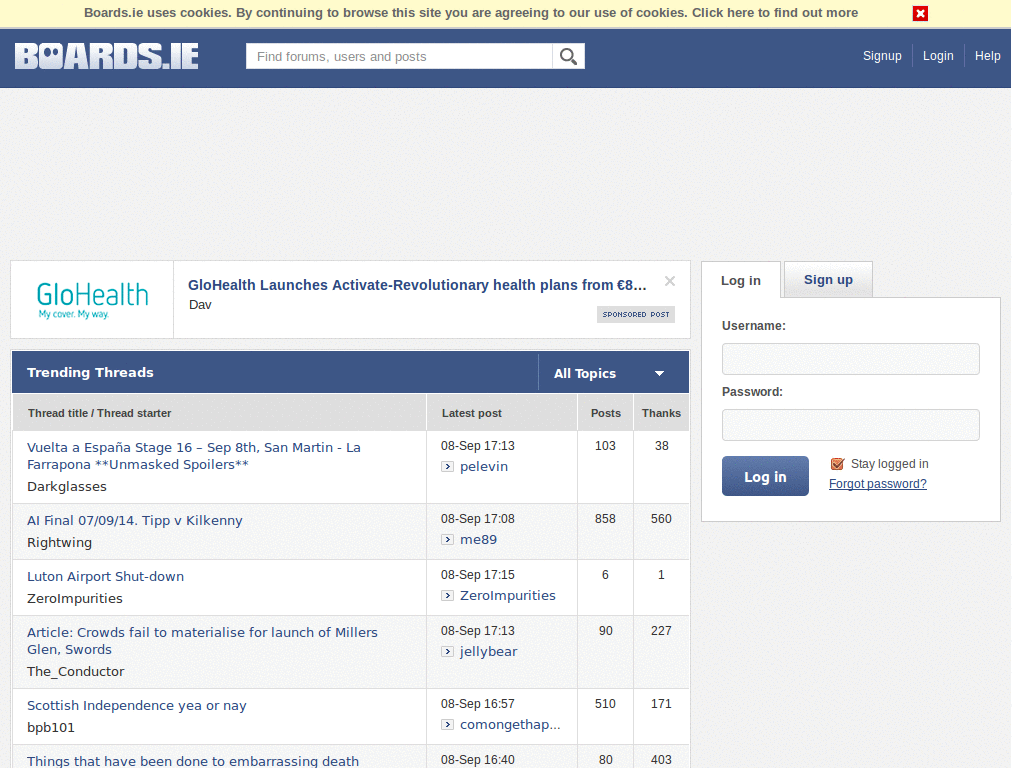Click cookie policy find out more text

click(x=775, y=12)
